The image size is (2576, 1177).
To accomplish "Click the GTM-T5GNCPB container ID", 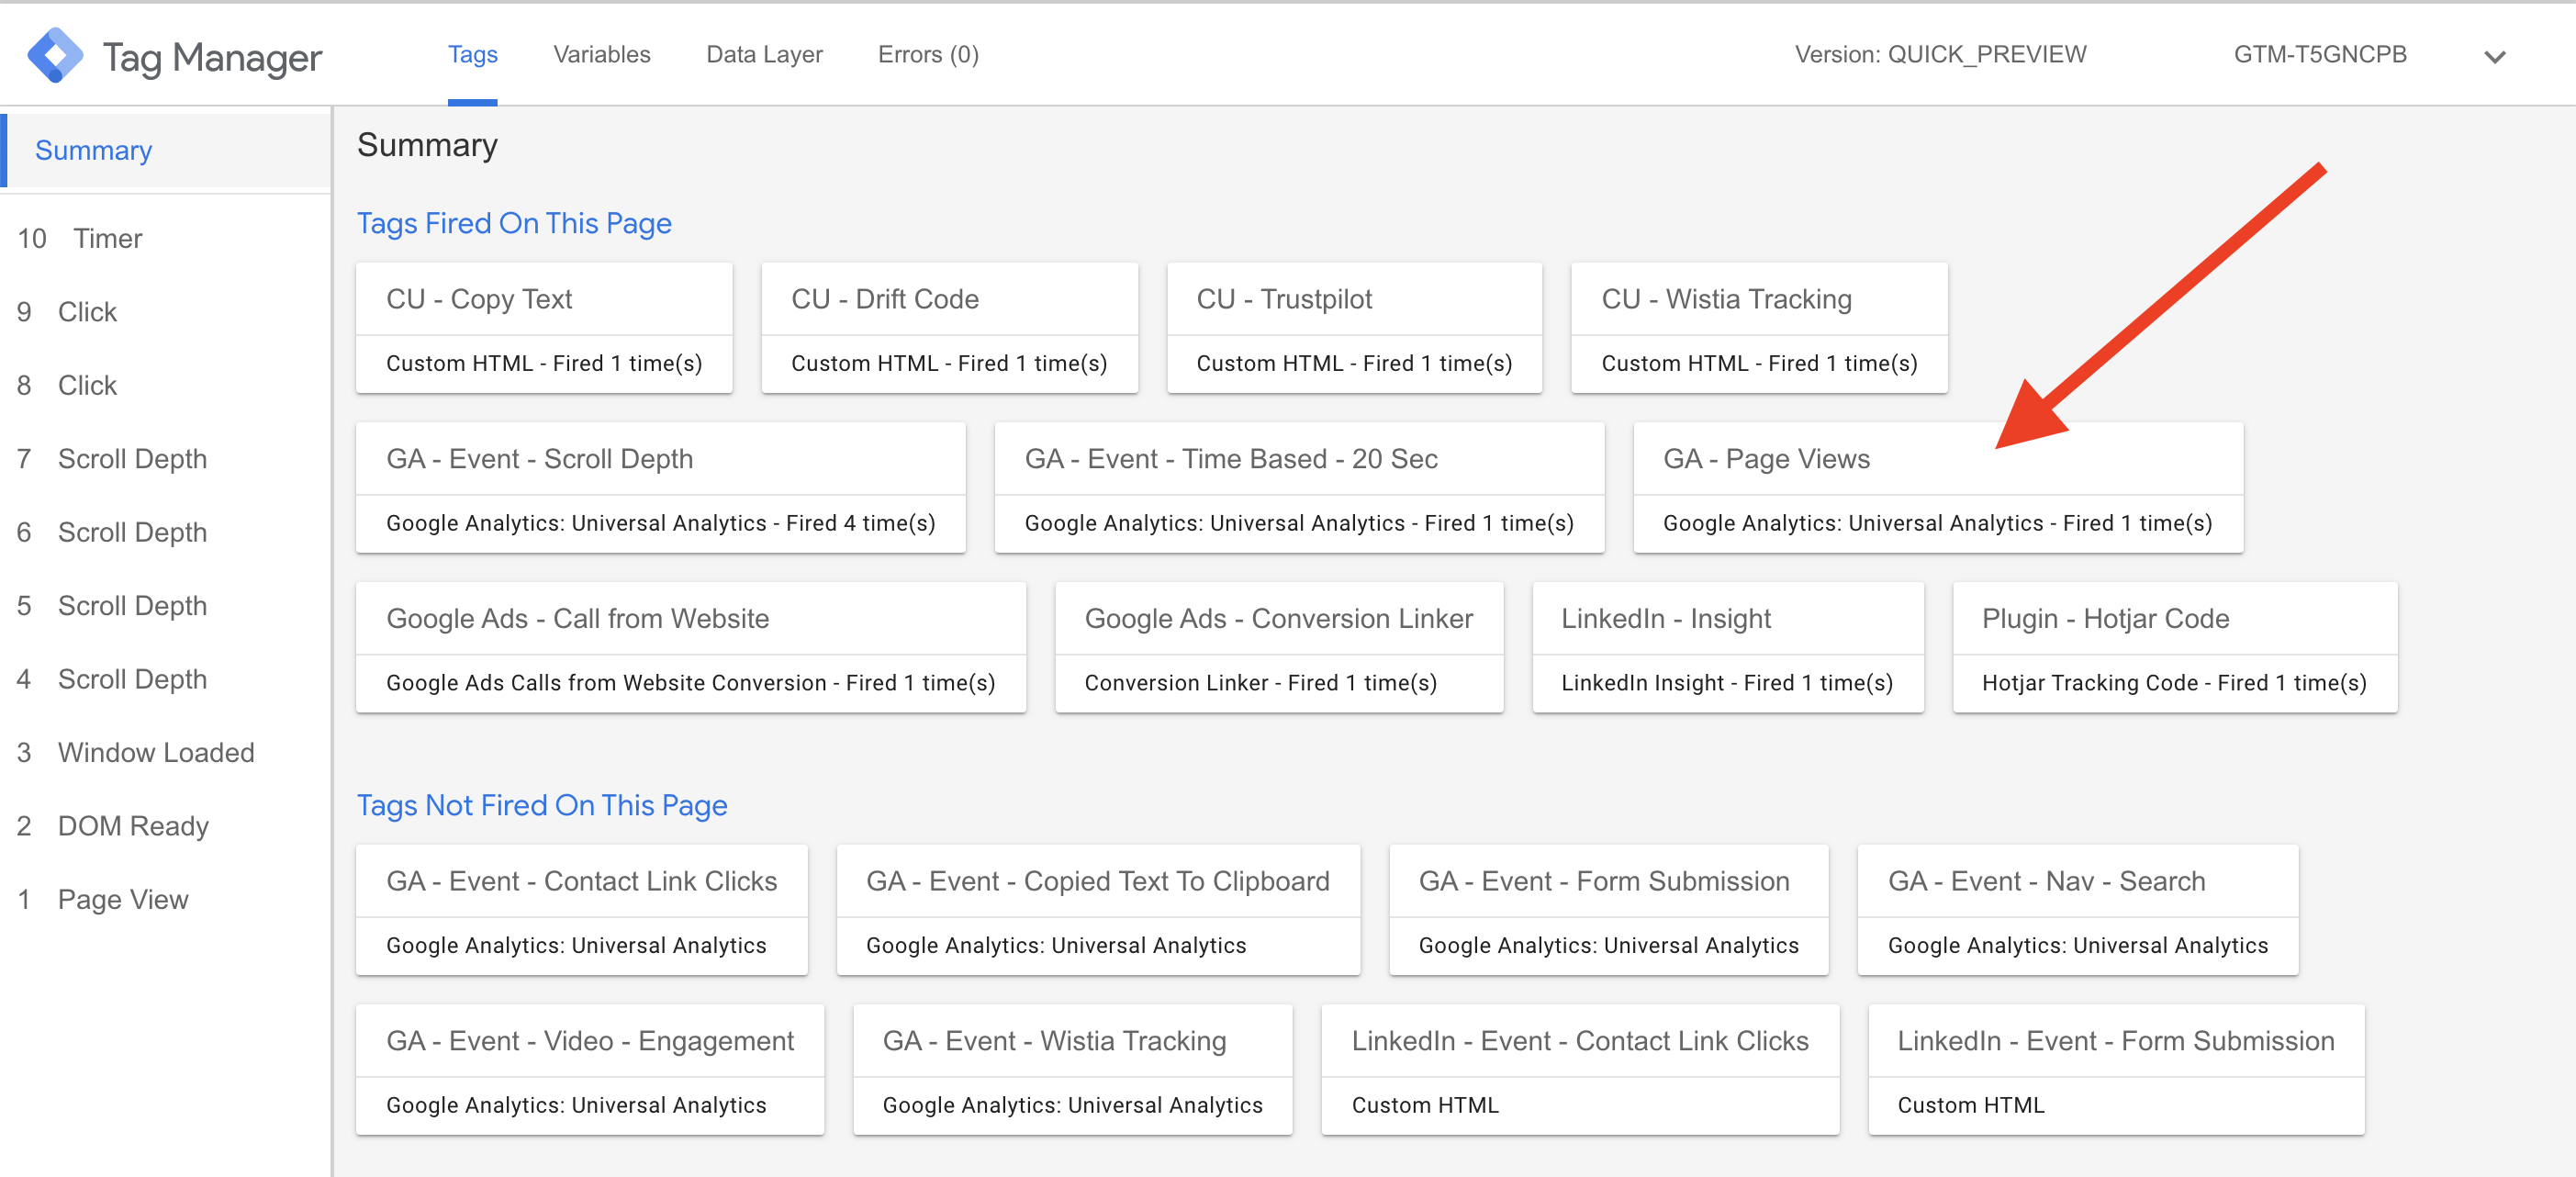I will [2320, 55].
